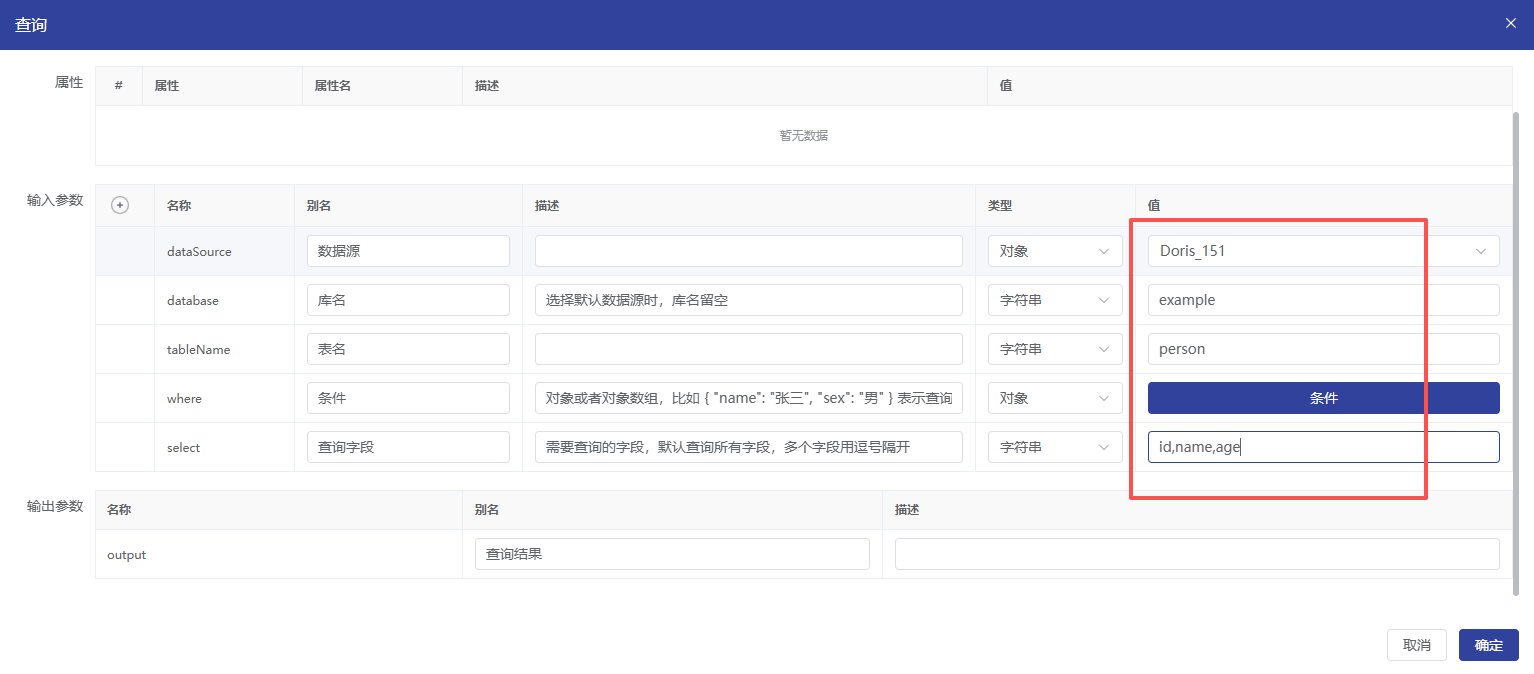Viewport: 1534px width, 674px height.
Task: Close the query dialog with X icon
Action: (1510, 23)
